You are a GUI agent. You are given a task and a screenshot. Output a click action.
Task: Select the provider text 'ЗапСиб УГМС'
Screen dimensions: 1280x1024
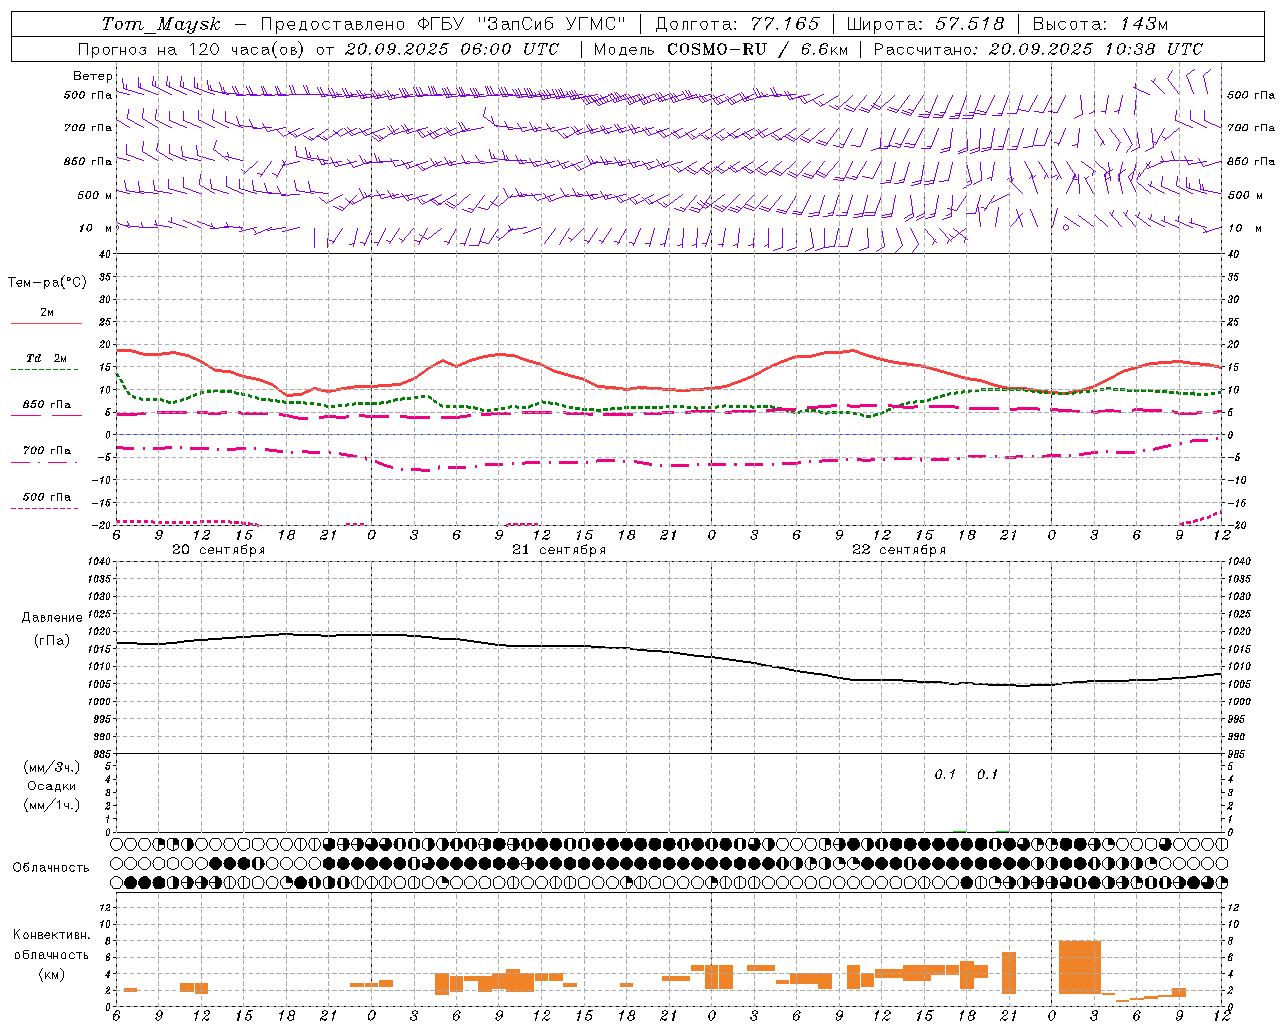[552, 24]
